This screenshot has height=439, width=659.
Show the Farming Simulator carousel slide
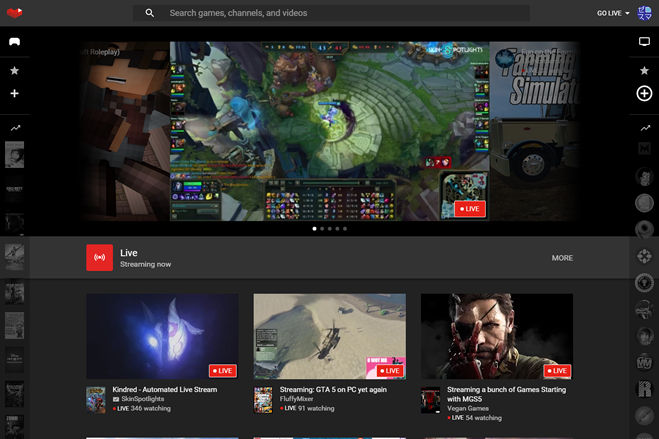[x=535, y=131]
